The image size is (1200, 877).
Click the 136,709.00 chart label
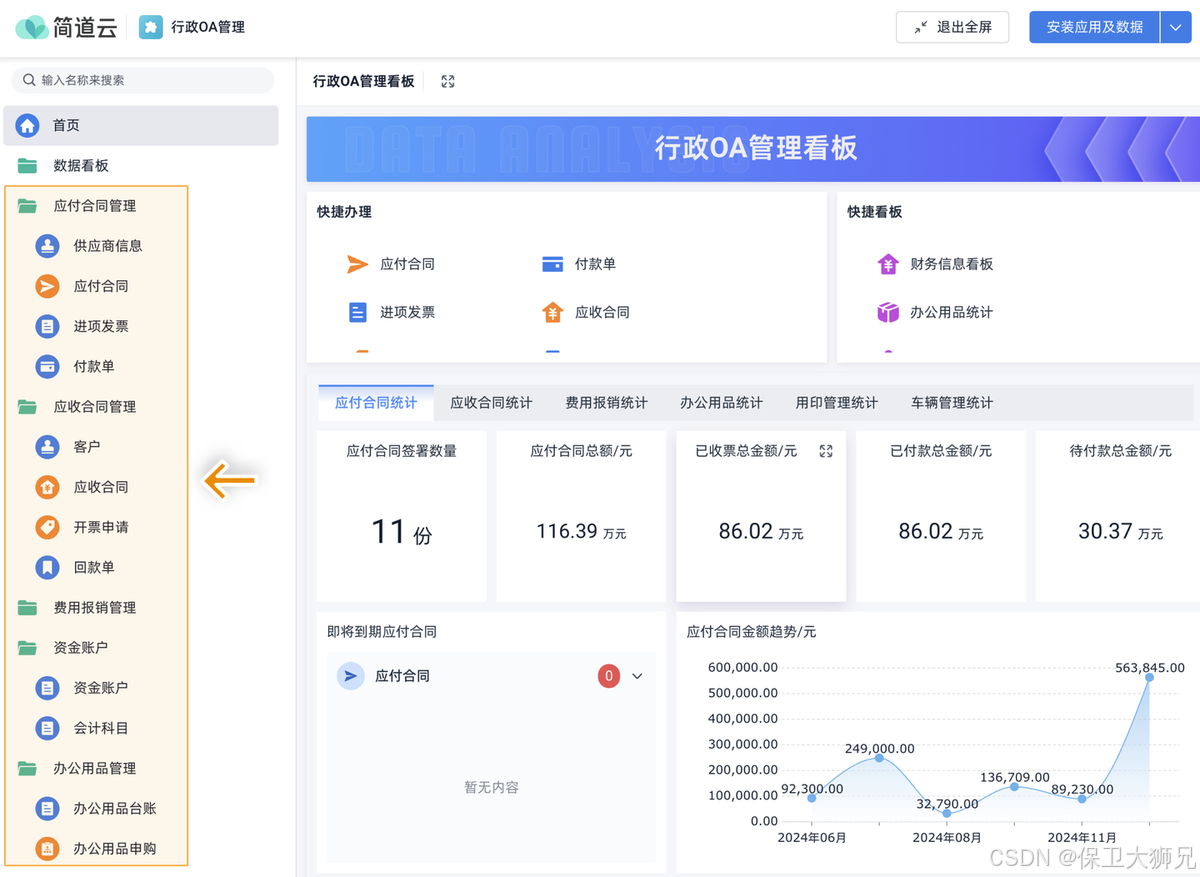pyautogui.click(x=1015, y=777)
